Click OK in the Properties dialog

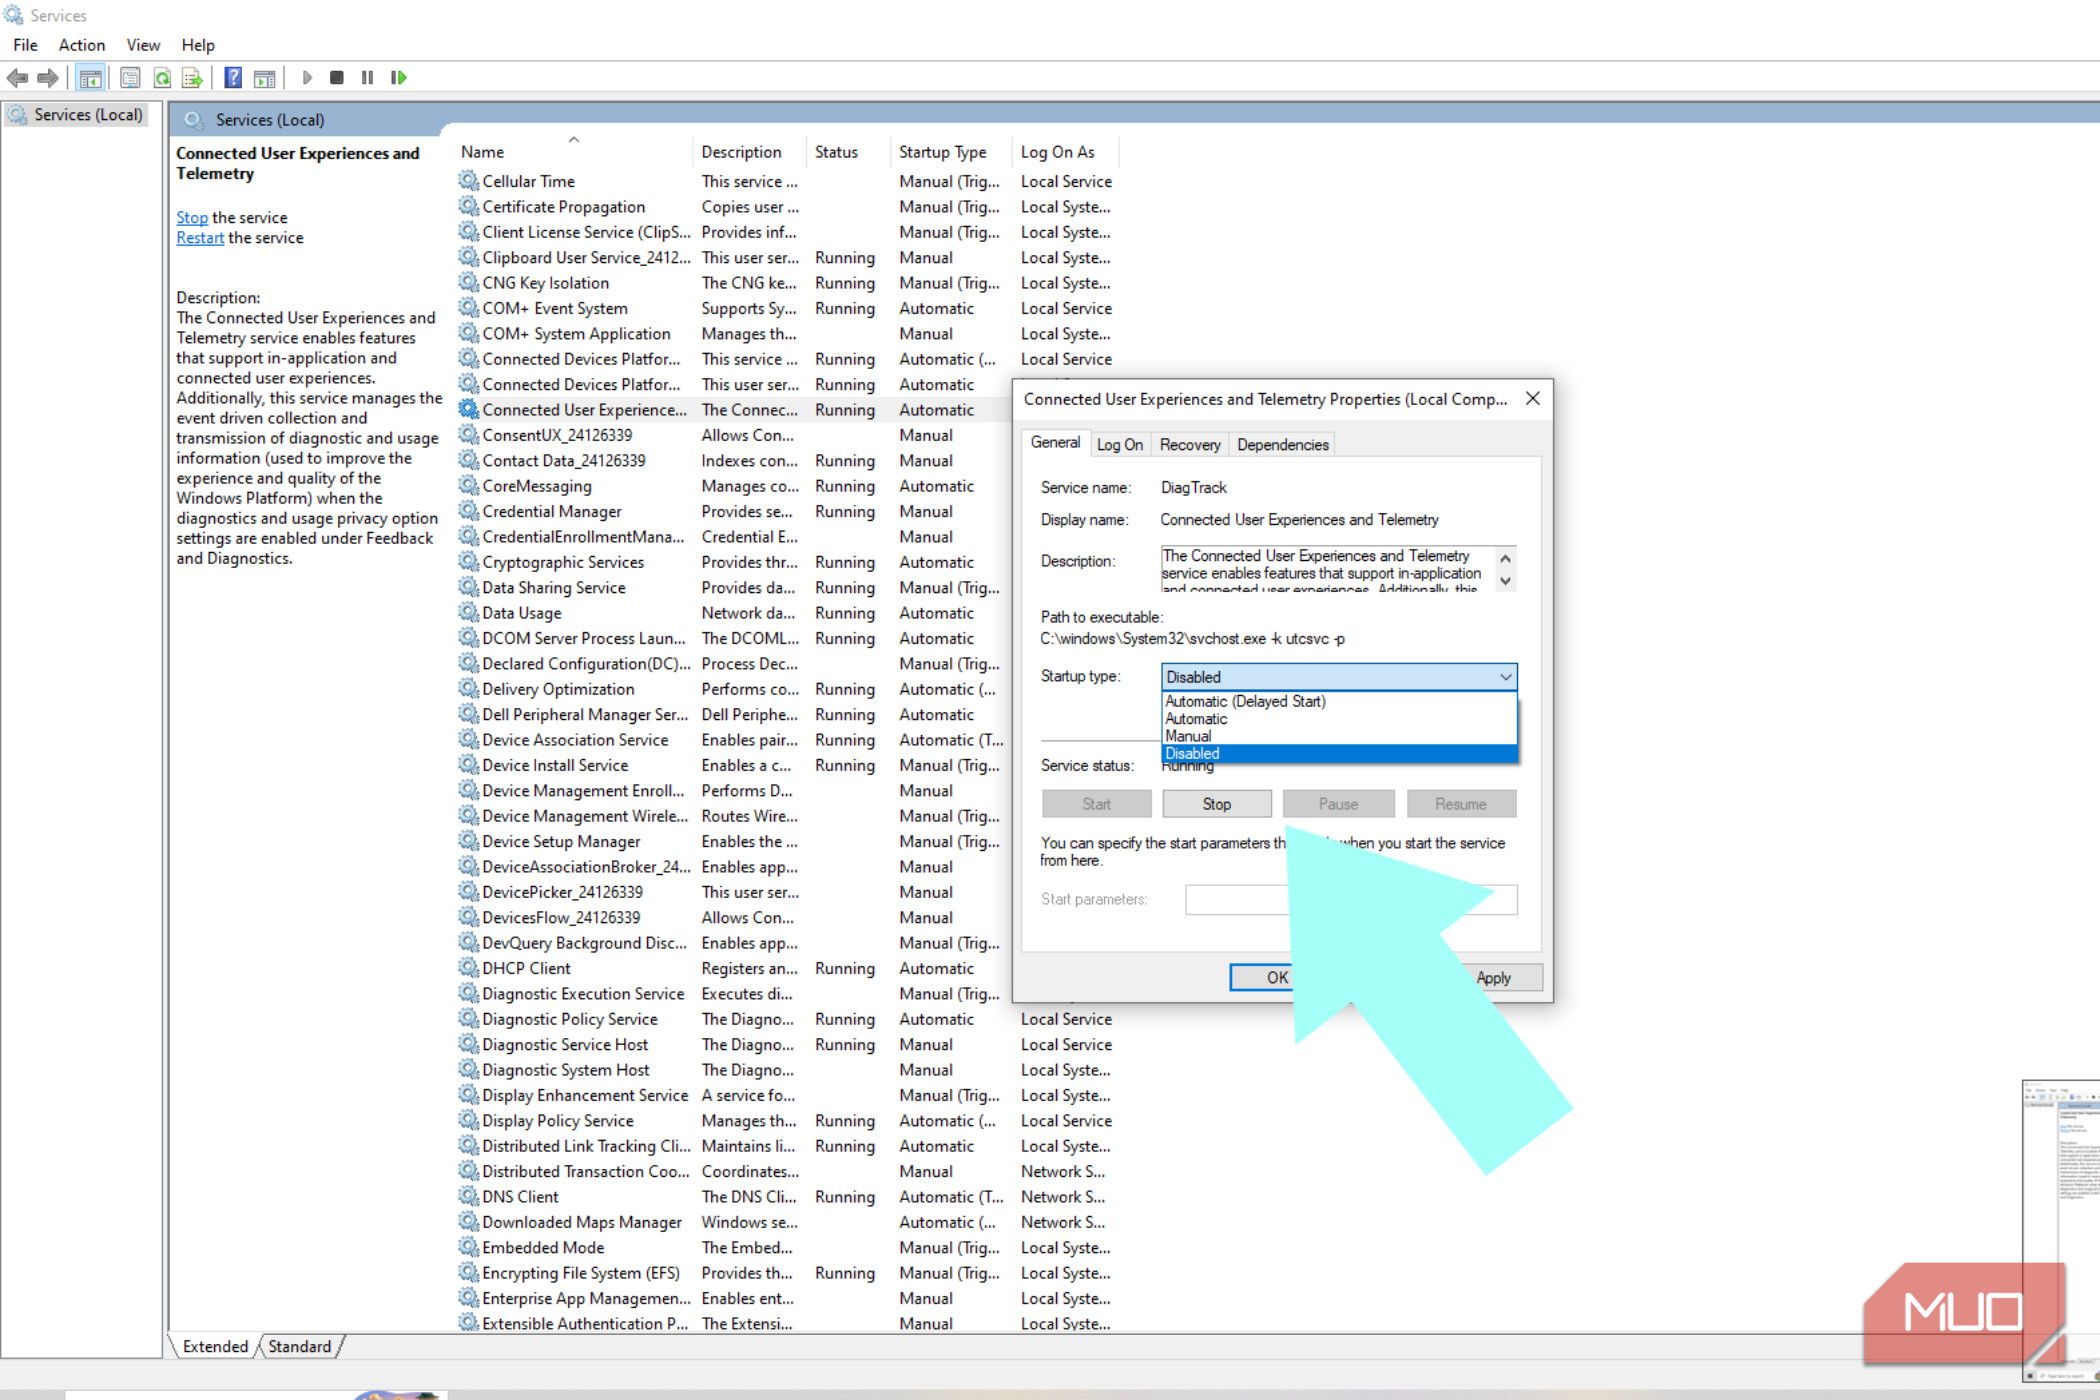click(x=1277, y=978)
